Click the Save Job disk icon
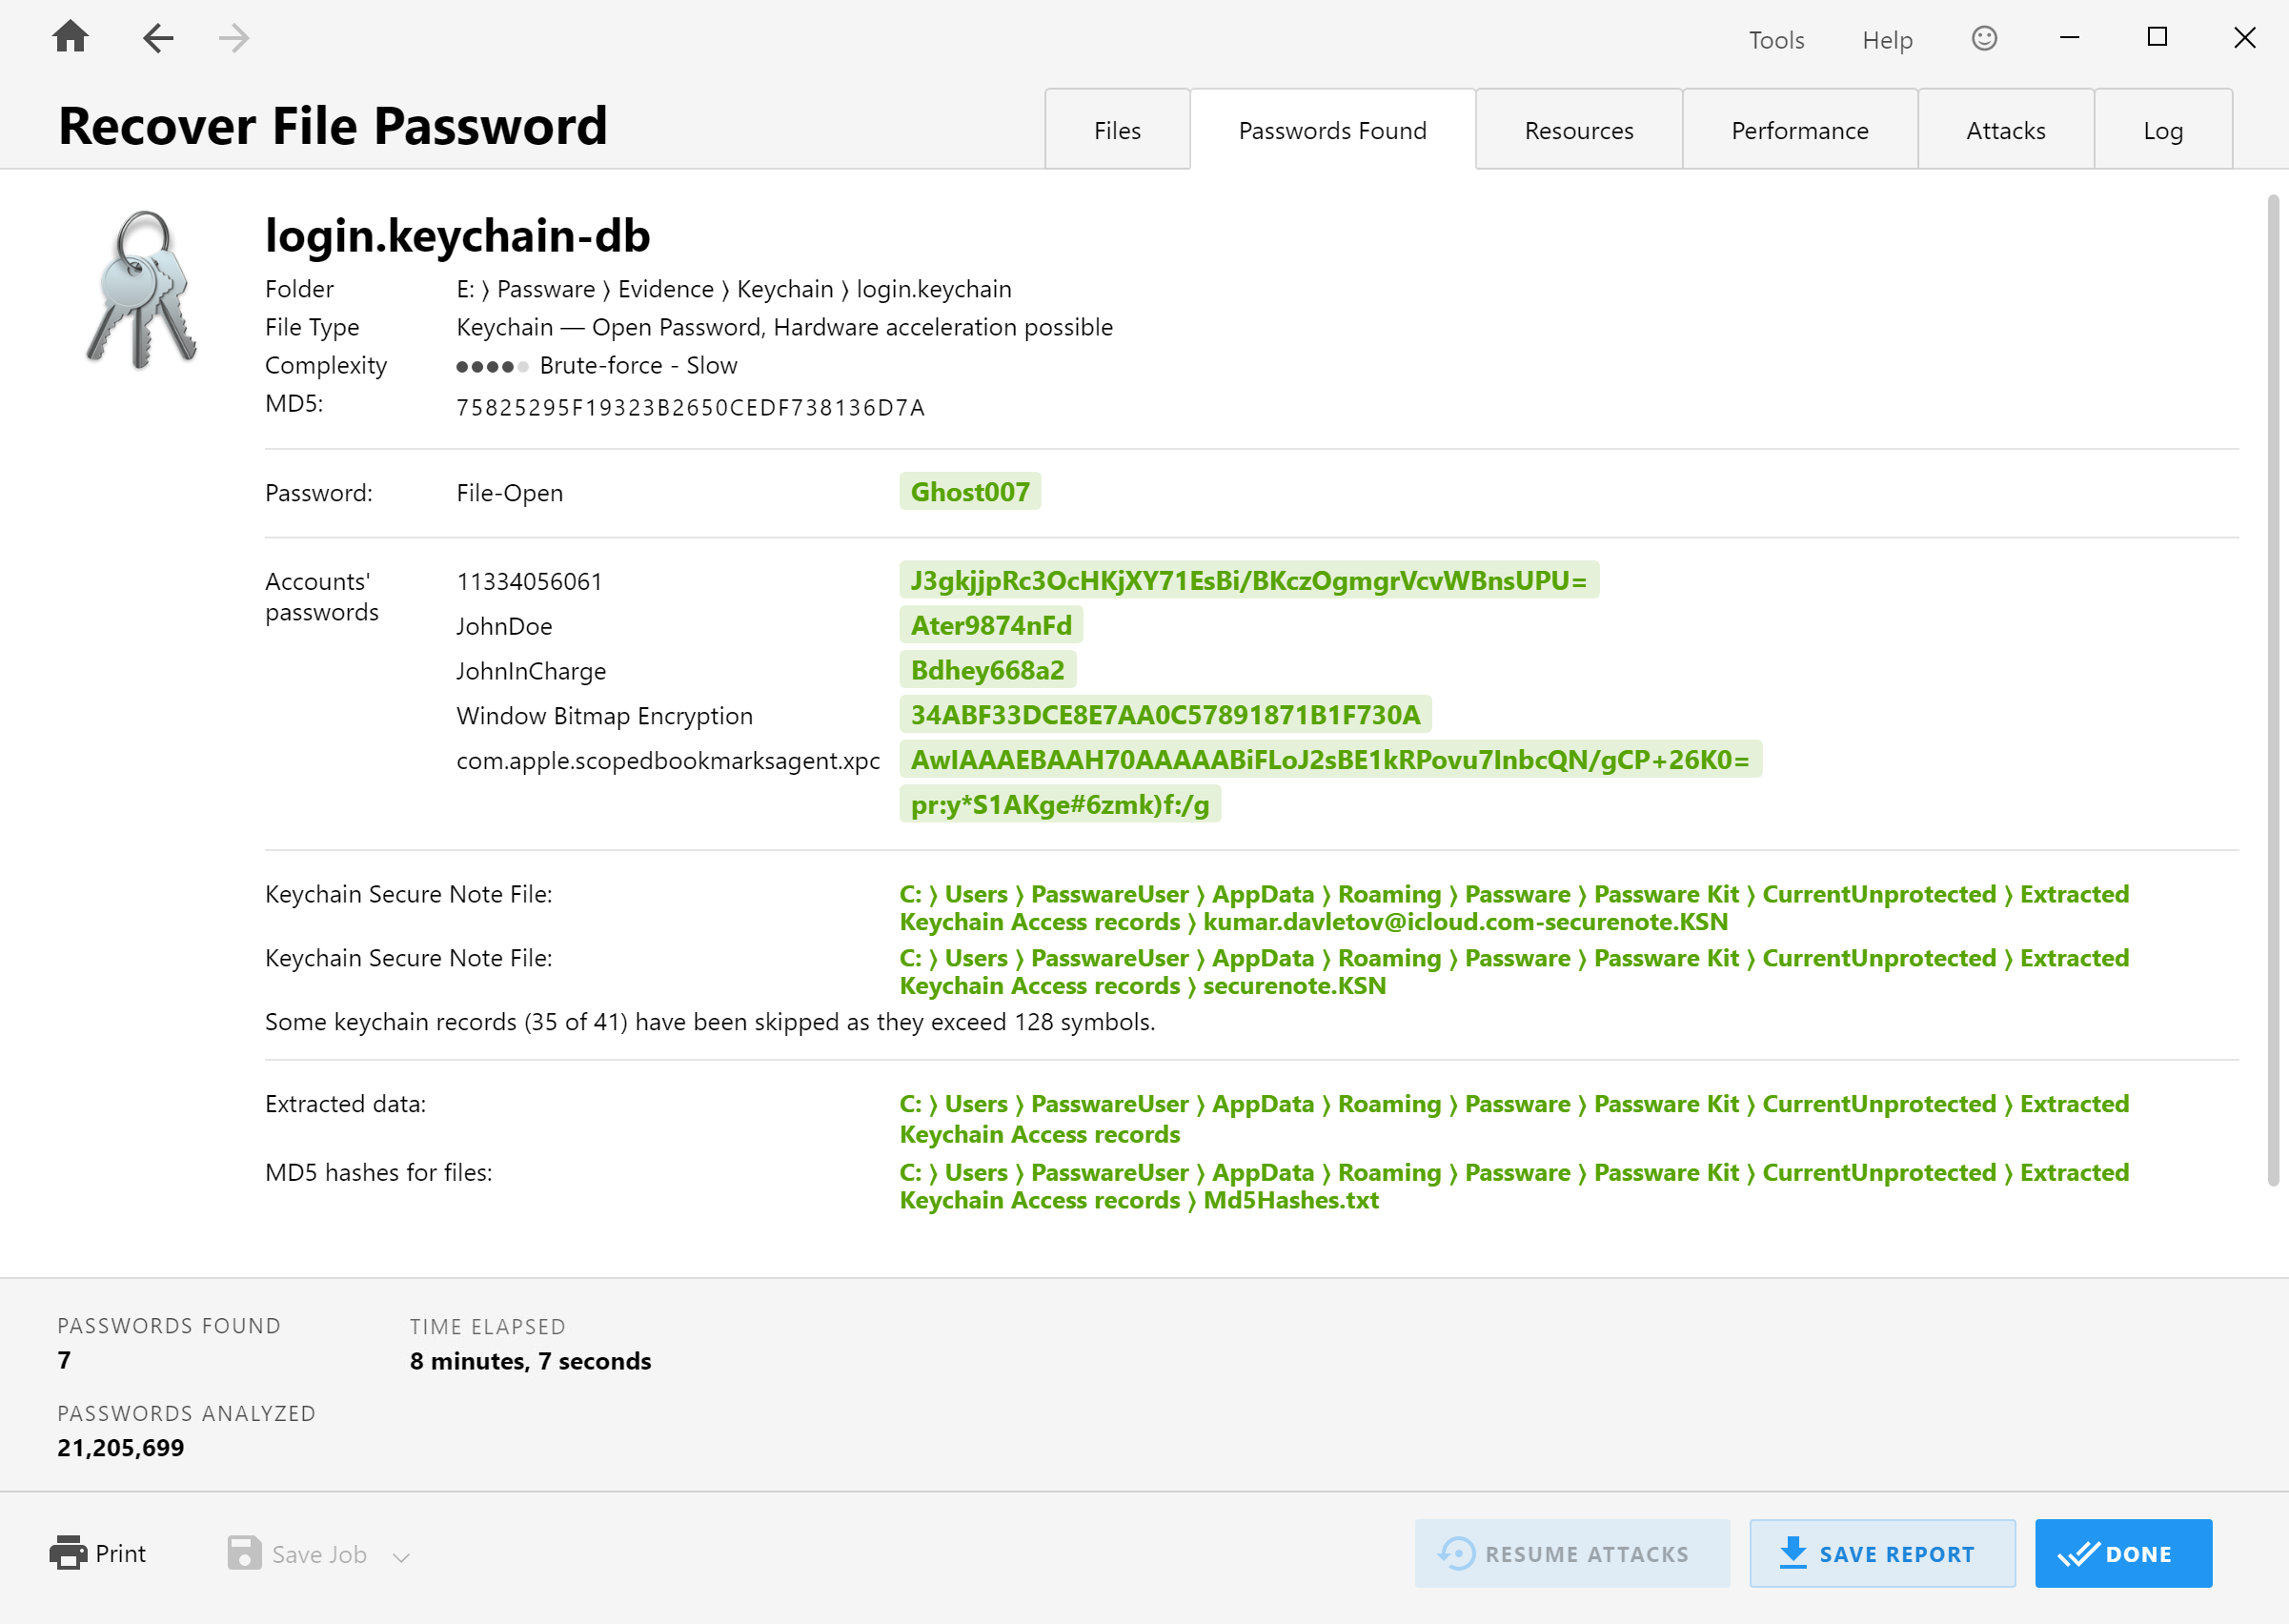This screenshot has width=2289, height=1624. coord(243,1553)
